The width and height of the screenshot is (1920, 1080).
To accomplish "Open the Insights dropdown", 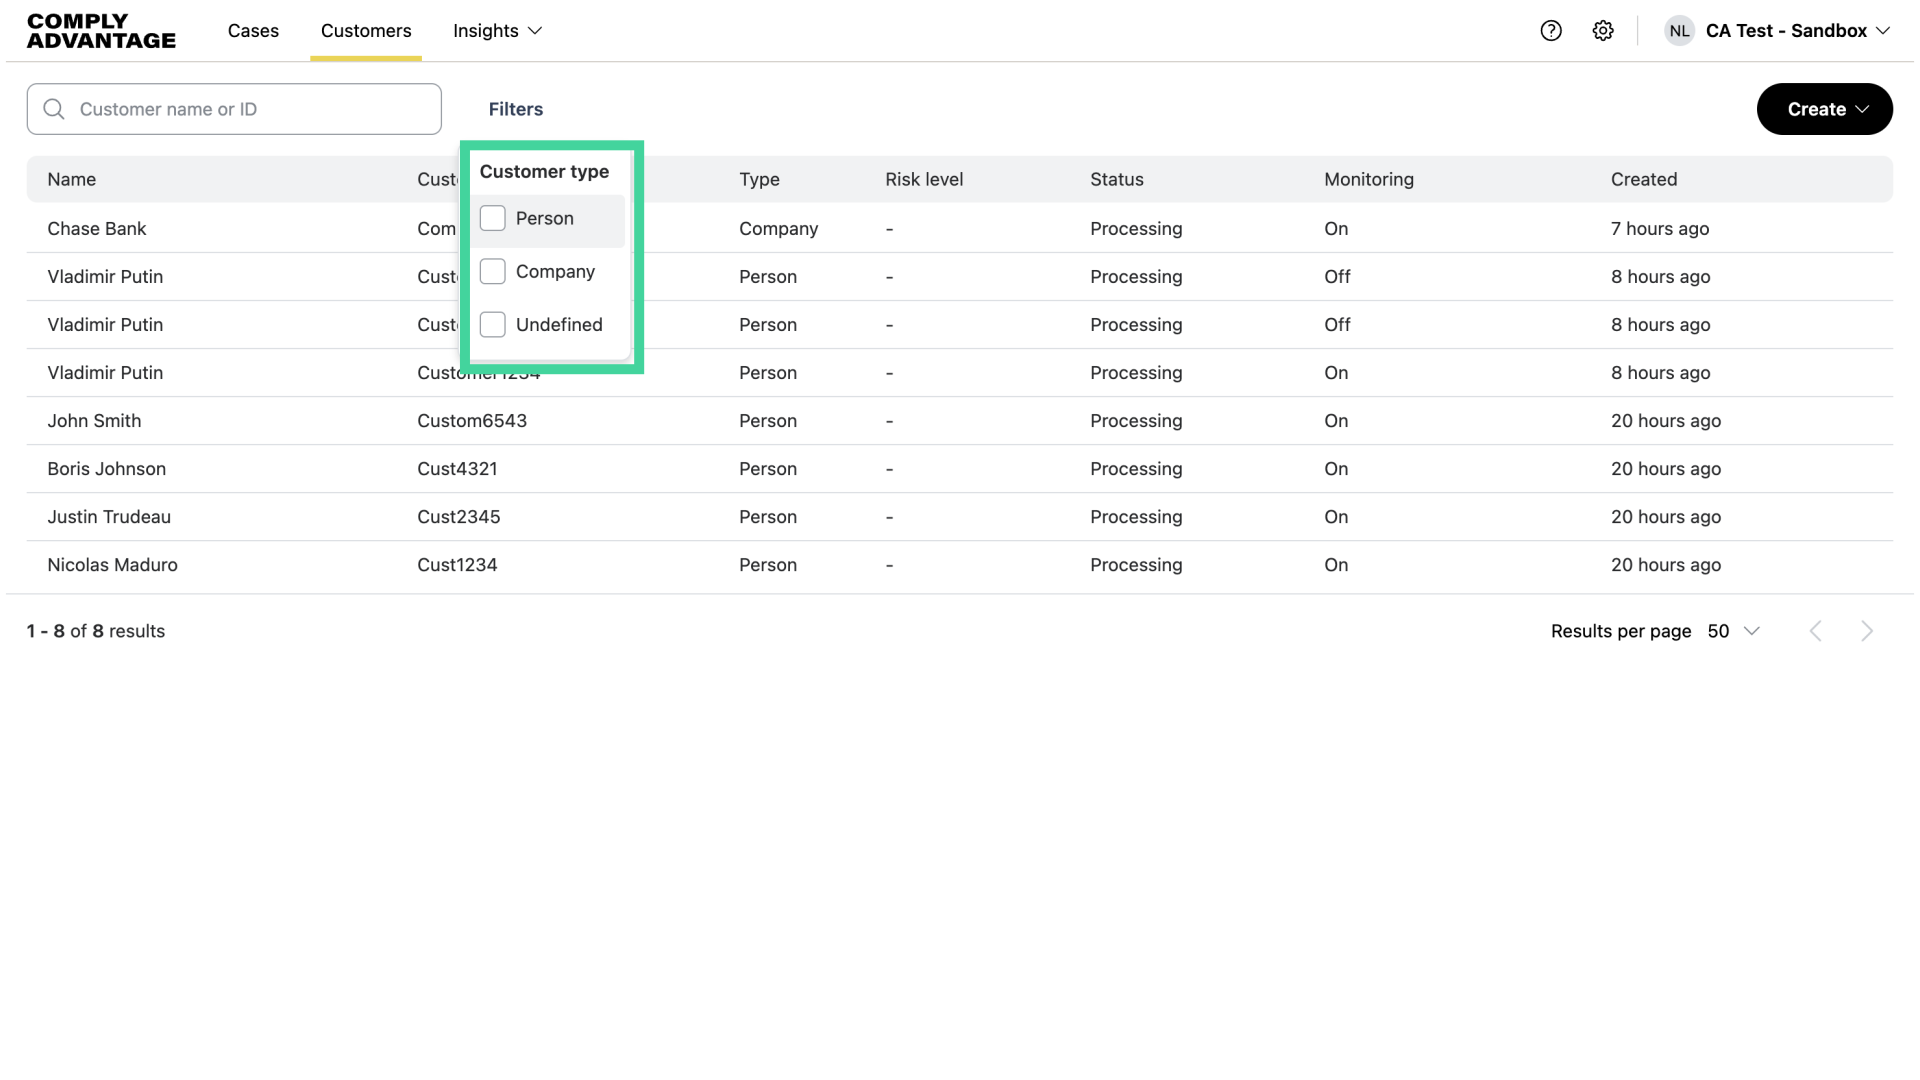I will click(x=497, y=31).
